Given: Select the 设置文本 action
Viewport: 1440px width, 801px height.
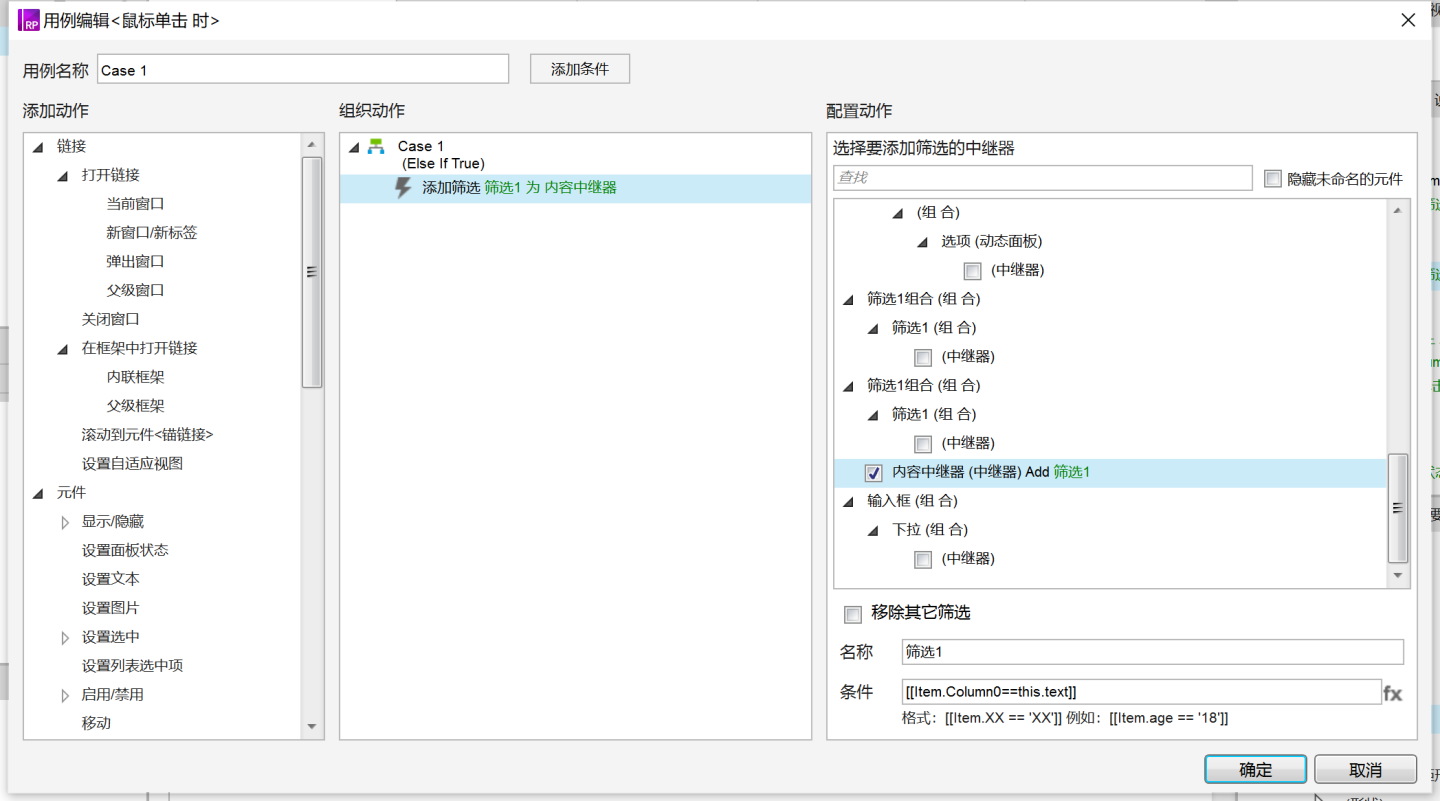Looking at the screenshot, I should (110, 580).
